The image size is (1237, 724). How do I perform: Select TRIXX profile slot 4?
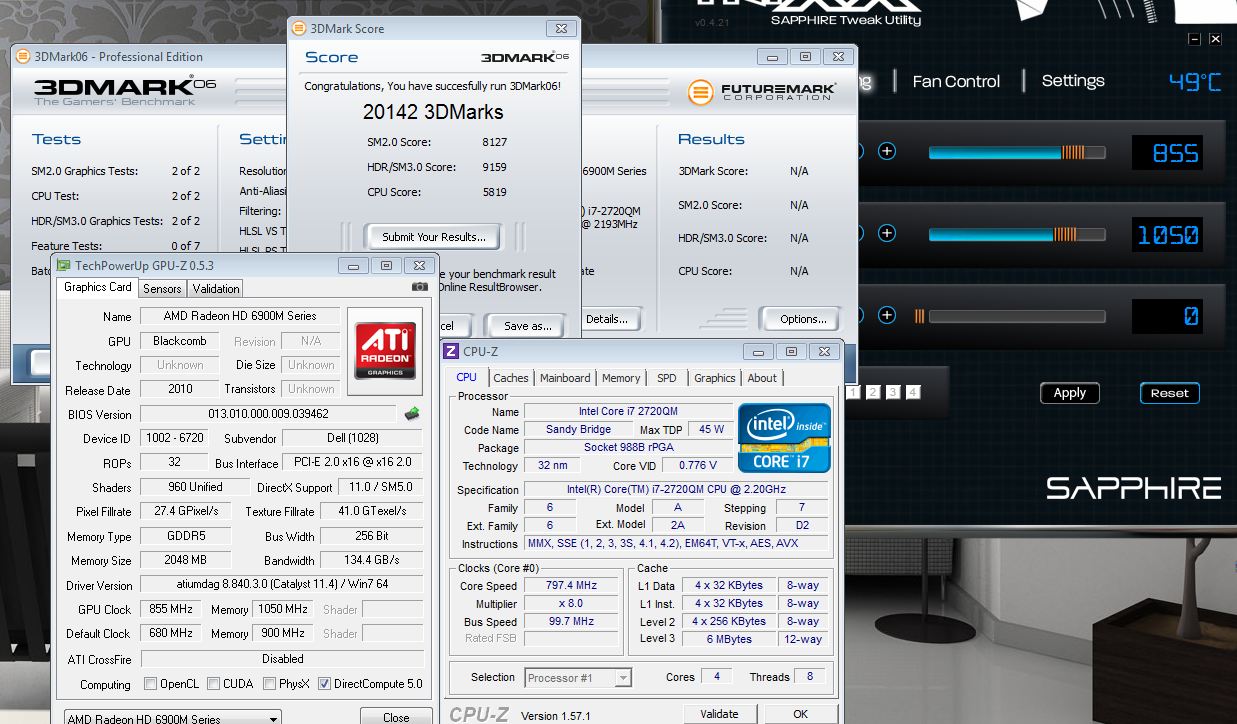[913, 392]
